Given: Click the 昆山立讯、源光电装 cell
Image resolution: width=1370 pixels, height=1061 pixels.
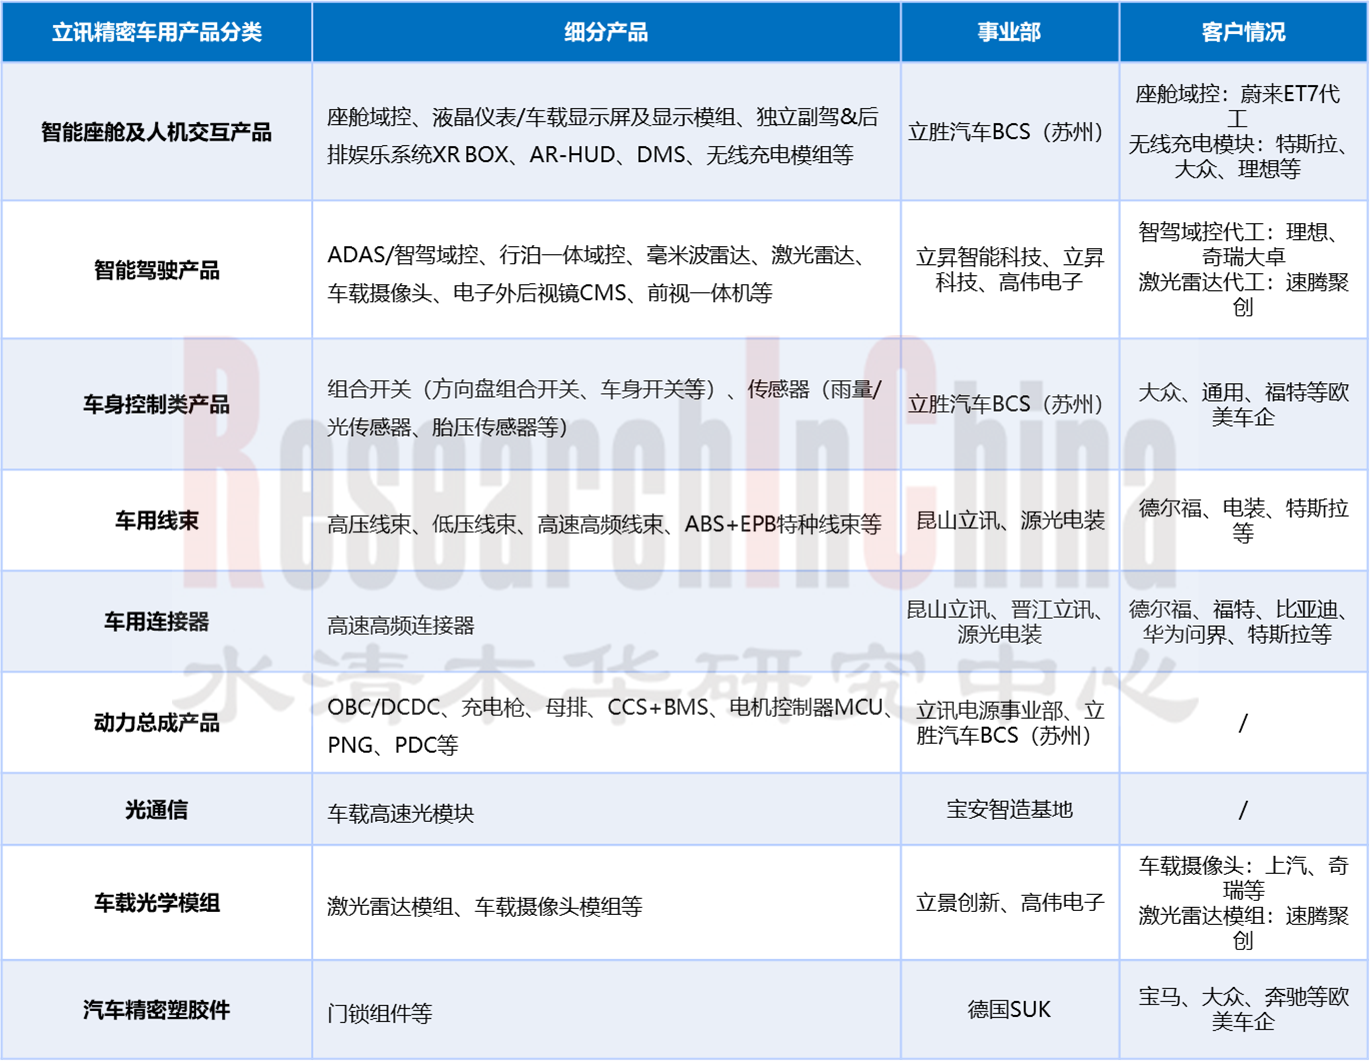Looking at the screenshot, I should 1009,521.
